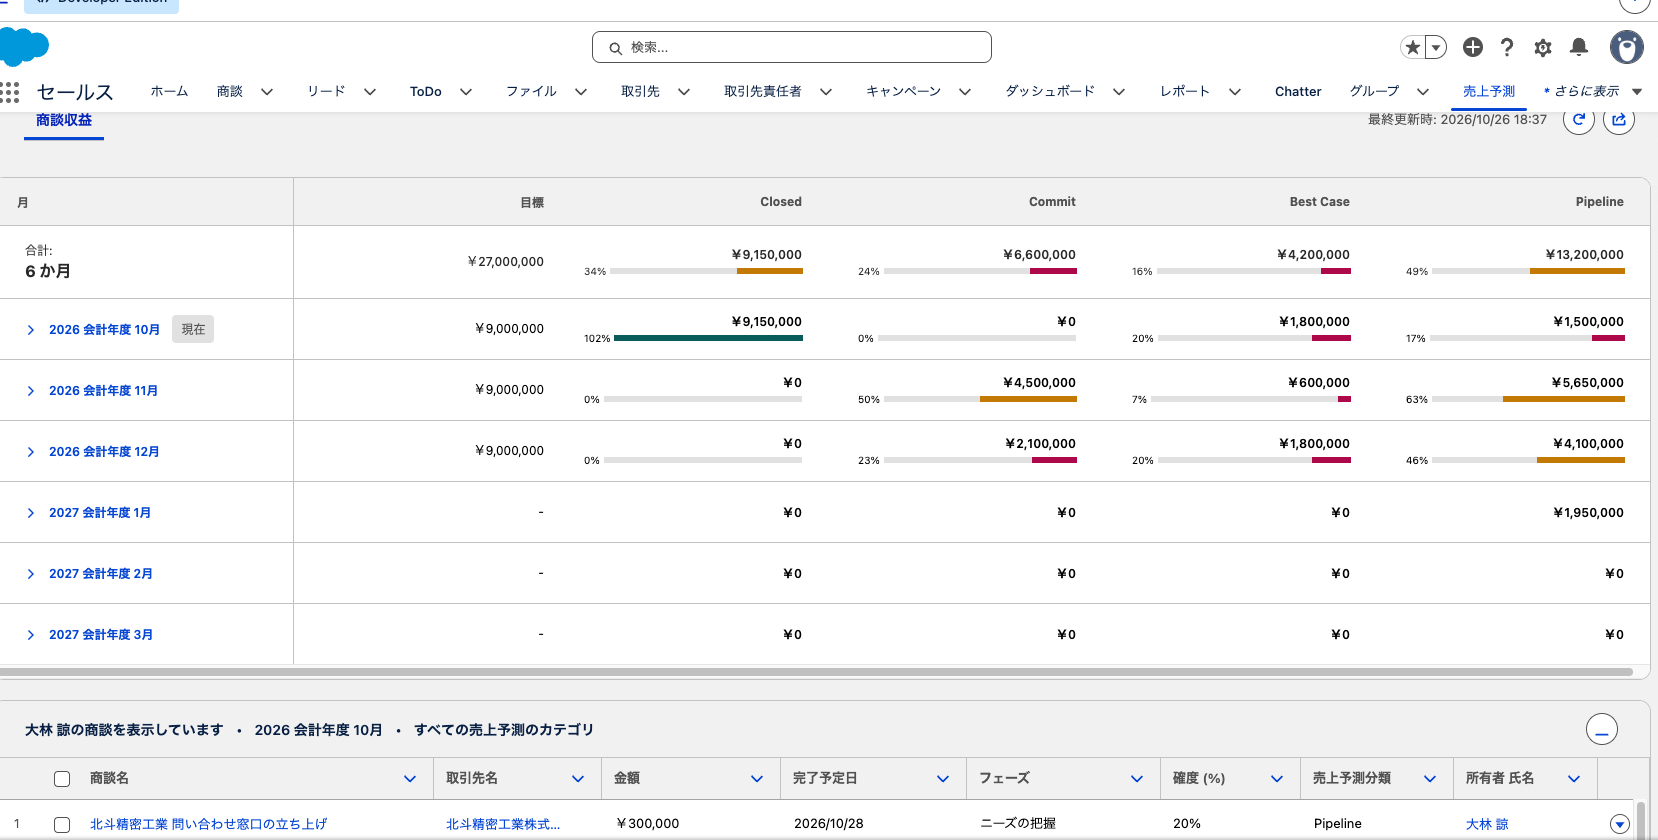The image size is (1658, 840).
Task: Expand 2027 会計年度 2月 row
Action: pos(31,574)
